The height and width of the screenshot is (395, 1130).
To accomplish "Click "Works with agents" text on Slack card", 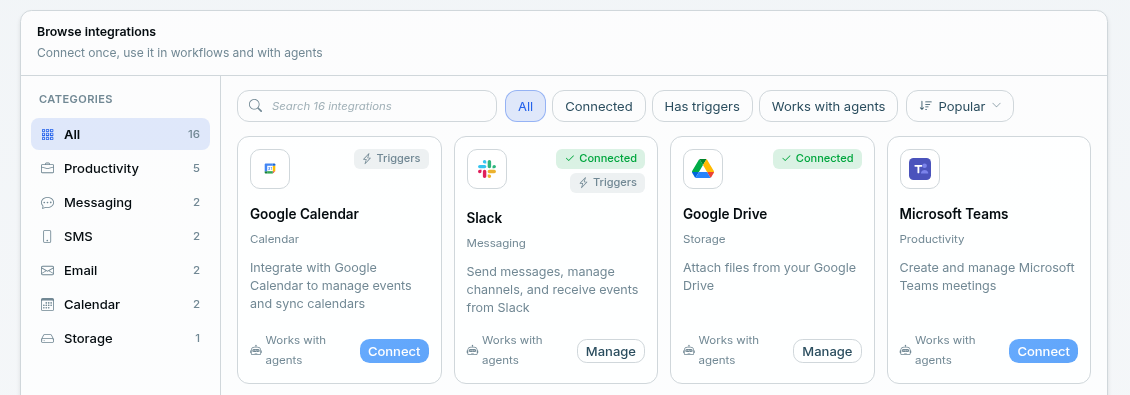I will click(512, 350).
